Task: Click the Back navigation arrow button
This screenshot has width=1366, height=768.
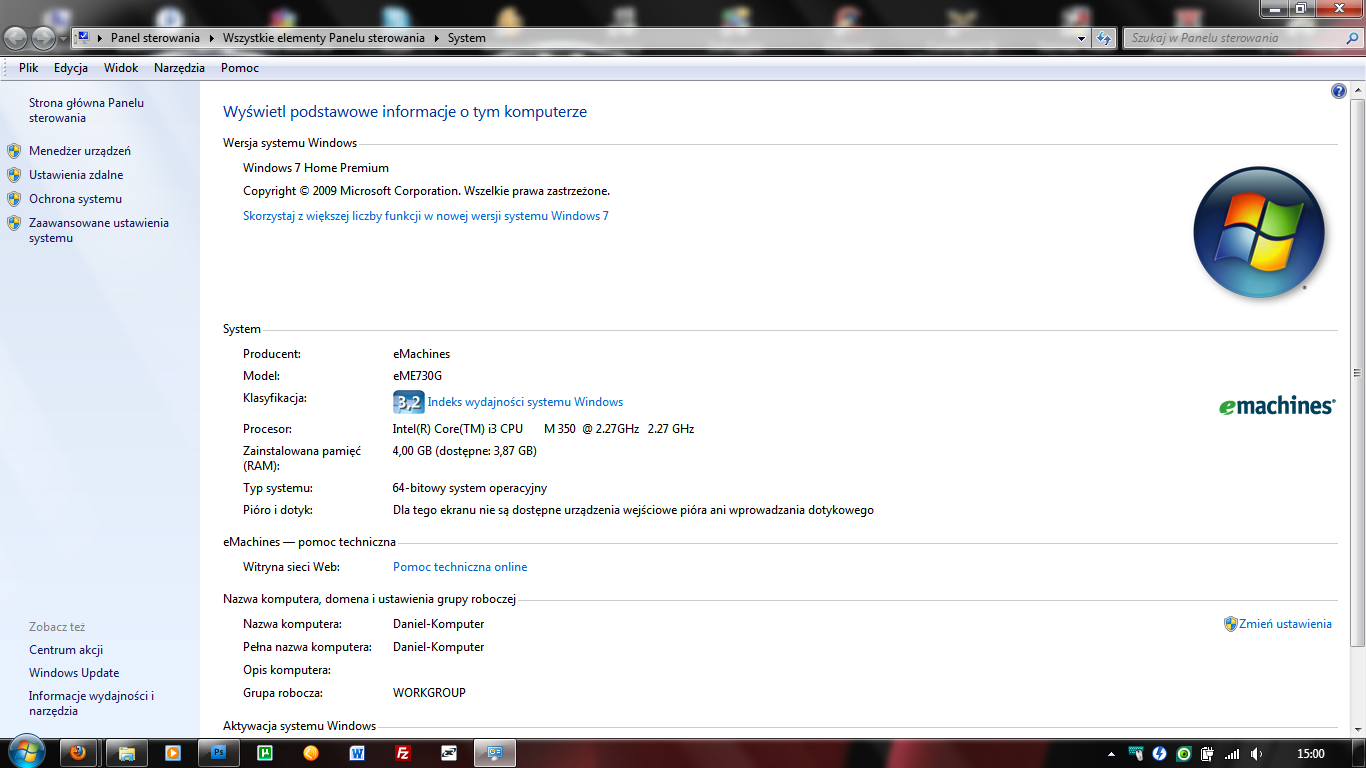Action: (x=16, y=38)
